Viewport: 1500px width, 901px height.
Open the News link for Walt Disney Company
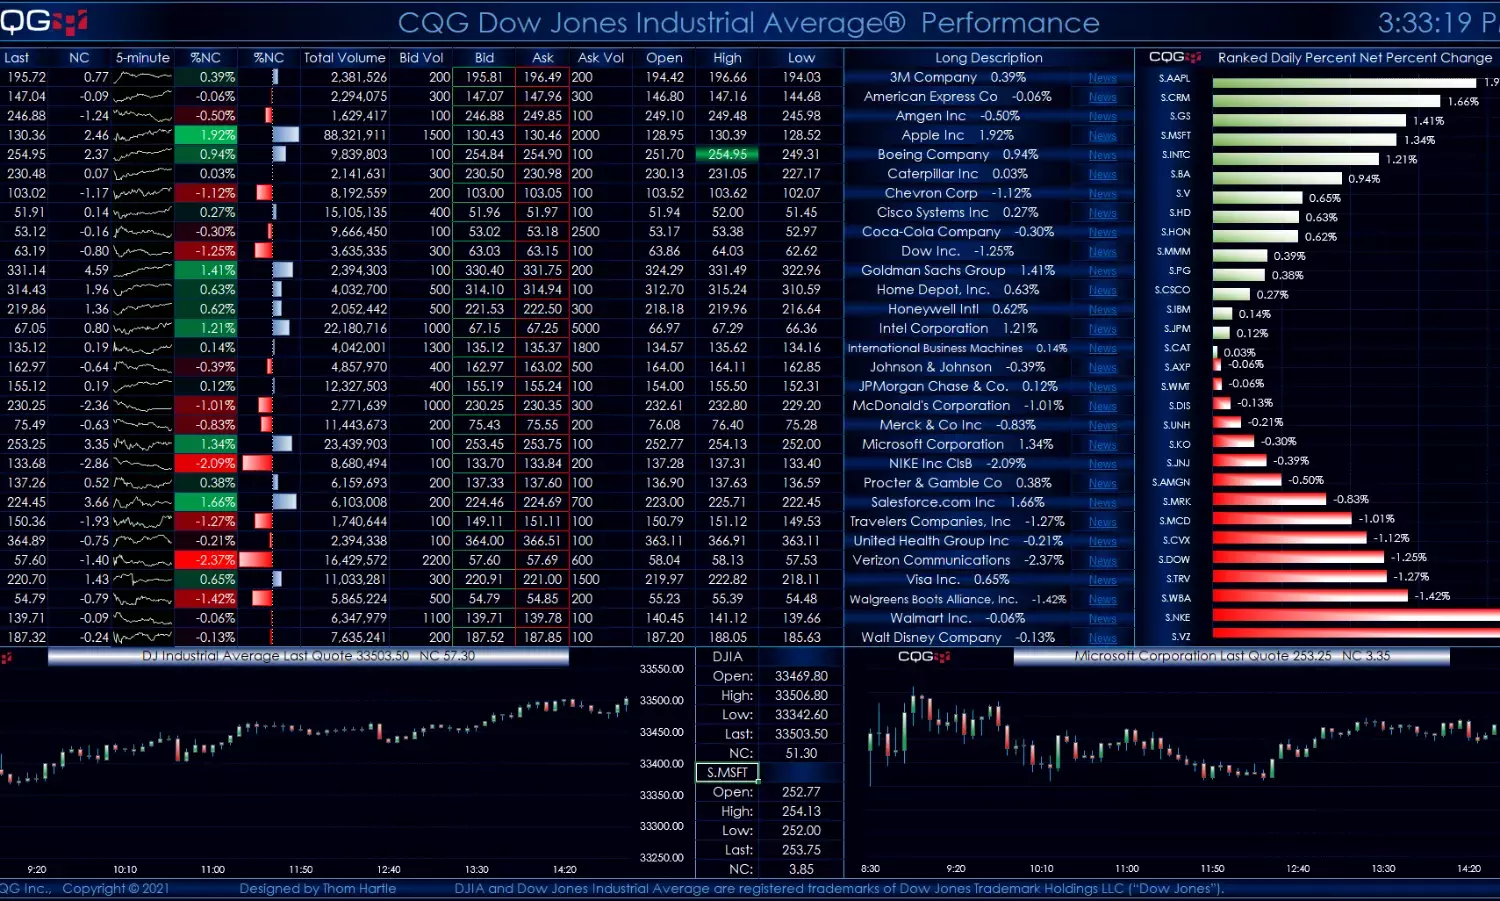point(1102,638)
